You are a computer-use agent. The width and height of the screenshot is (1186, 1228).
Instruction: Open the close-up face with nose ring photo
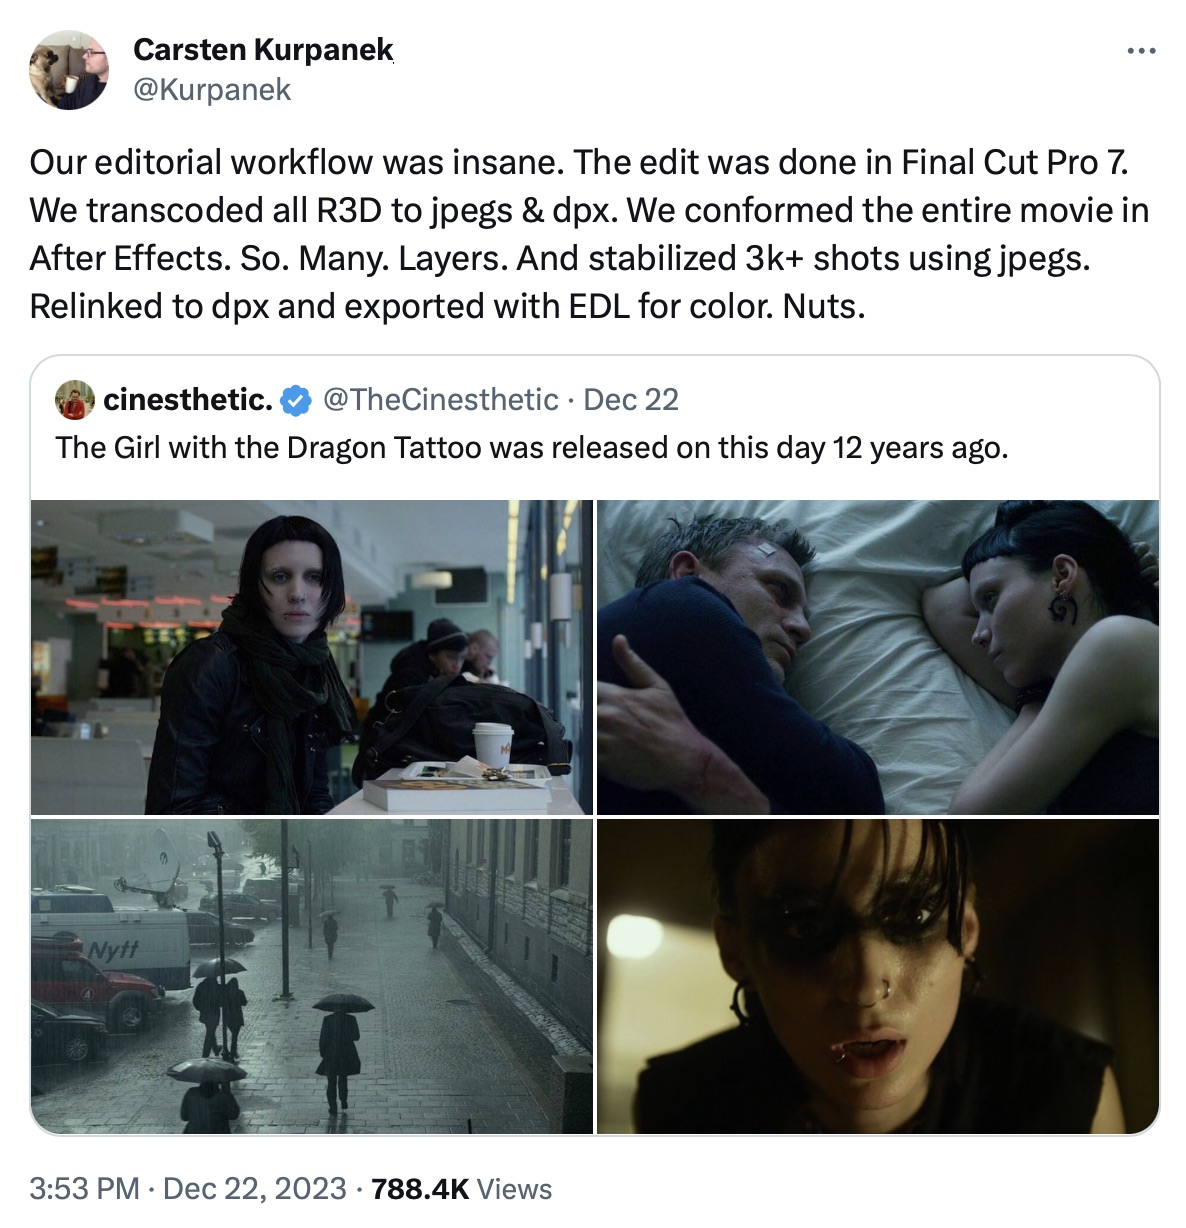878,976
